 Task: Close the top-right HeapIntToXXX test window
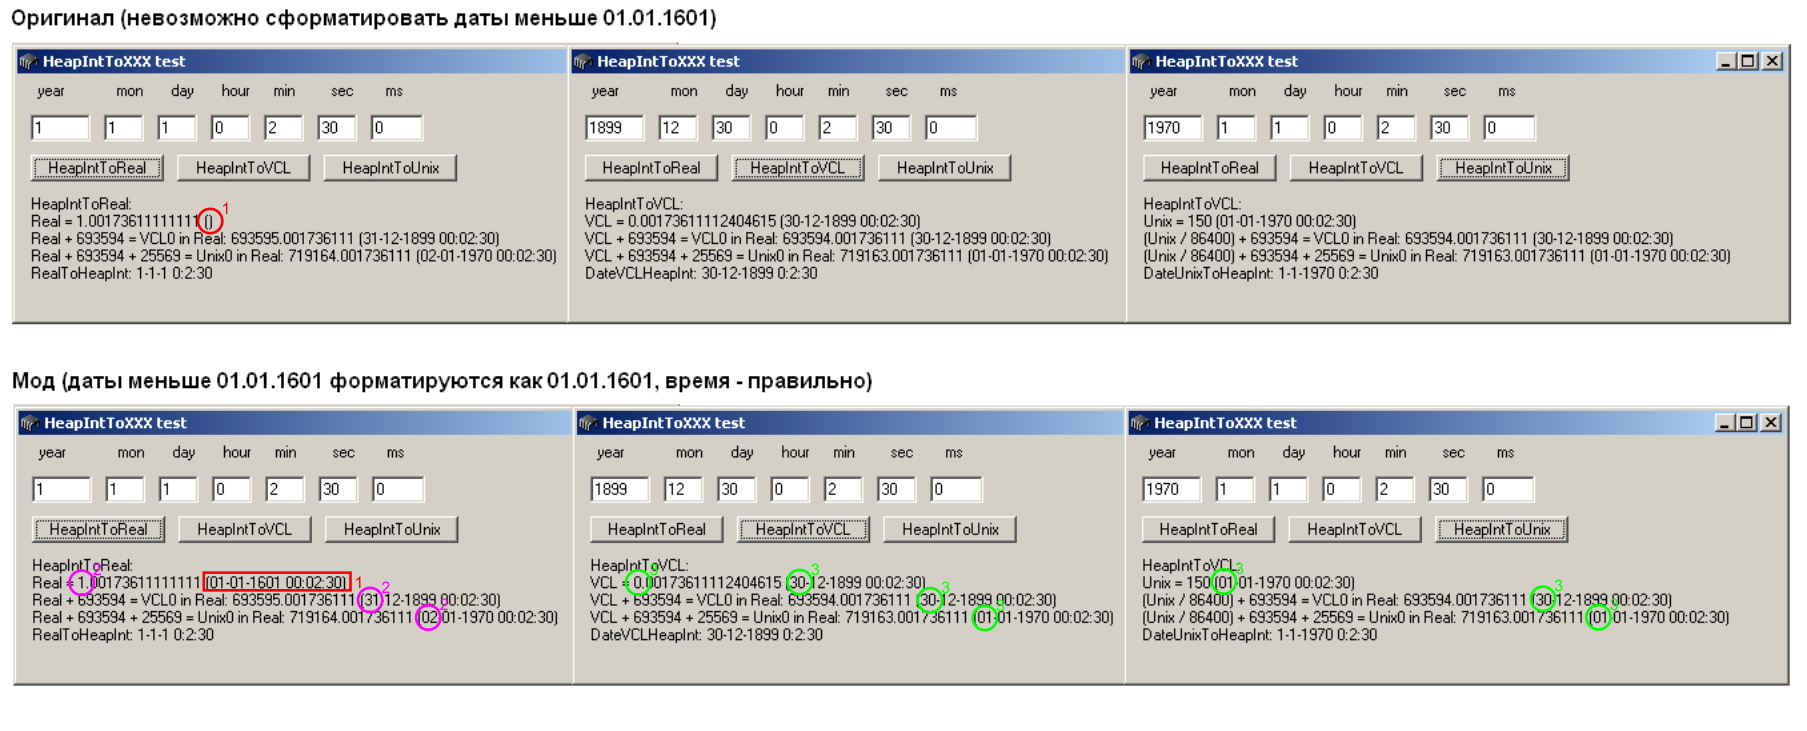coord(1772,62)
